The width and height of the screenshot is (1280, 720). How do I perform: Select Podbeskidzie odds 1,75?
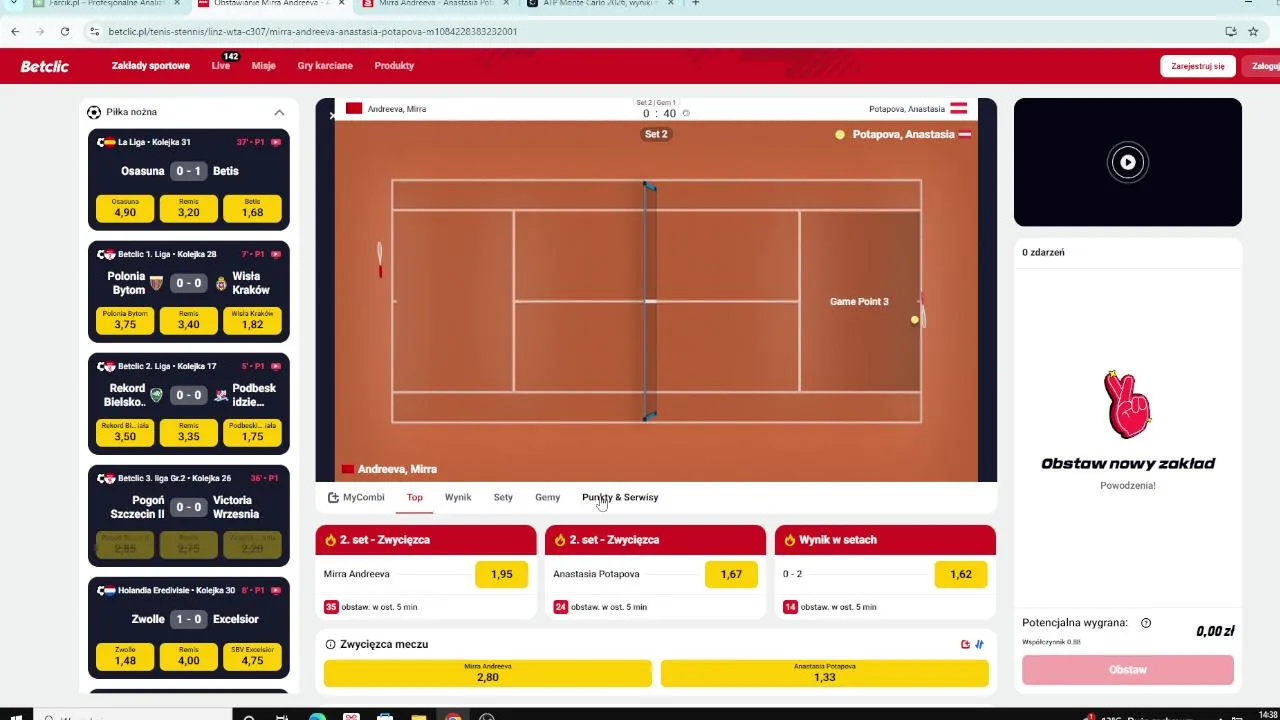coord(252,432)
